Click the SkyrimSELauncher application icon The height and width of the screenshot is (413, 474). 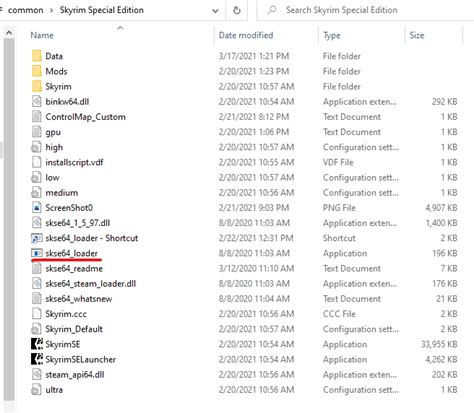[37, 359]
